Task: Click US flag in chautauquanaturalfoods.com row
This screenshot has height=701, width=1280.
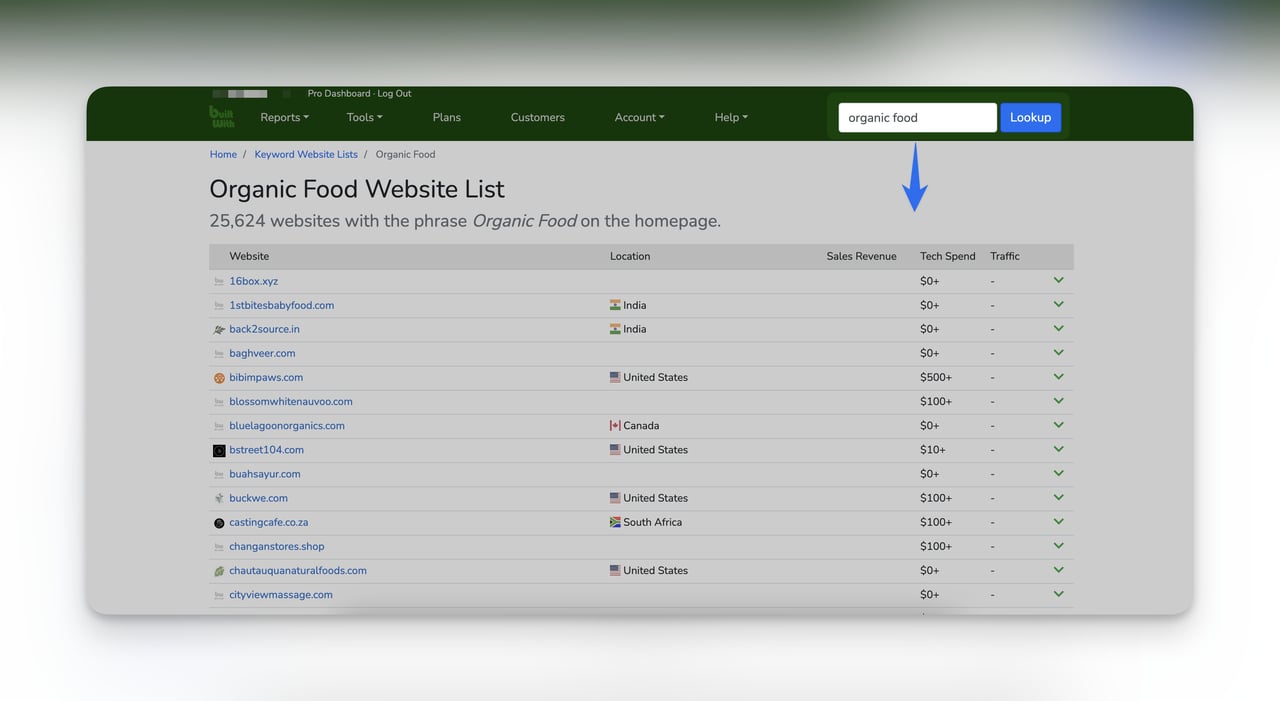Action: [x=615, y=570]
